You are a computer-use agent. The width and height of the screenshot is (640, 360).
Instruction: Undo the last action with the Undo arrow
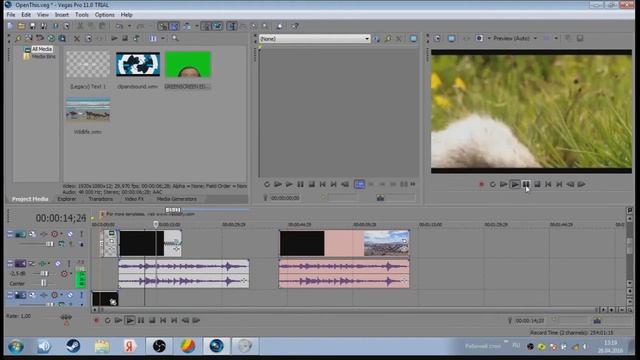click(x=119, y=26)
